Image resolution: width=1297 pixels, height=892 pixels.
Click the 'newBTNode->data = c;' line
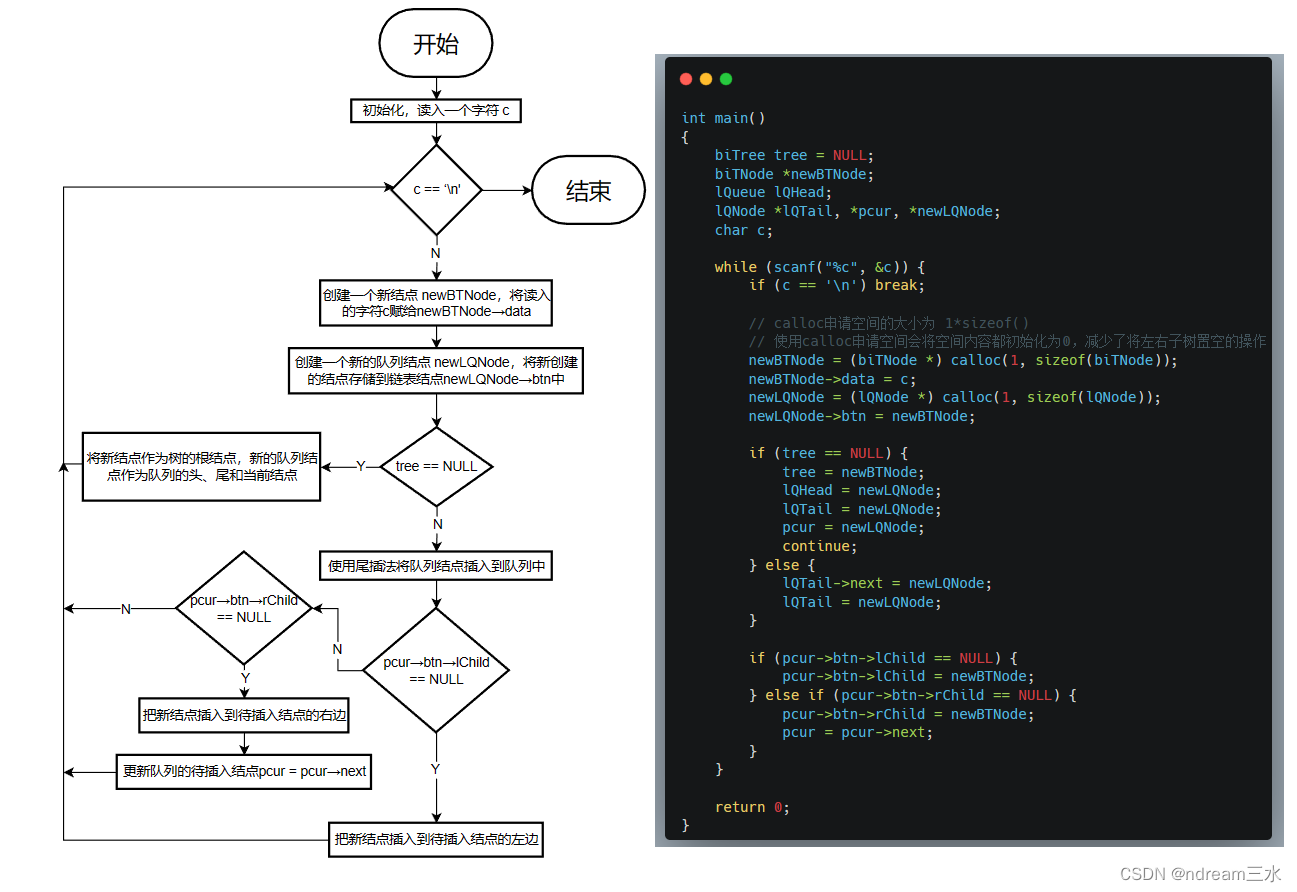tap(832, 379)
